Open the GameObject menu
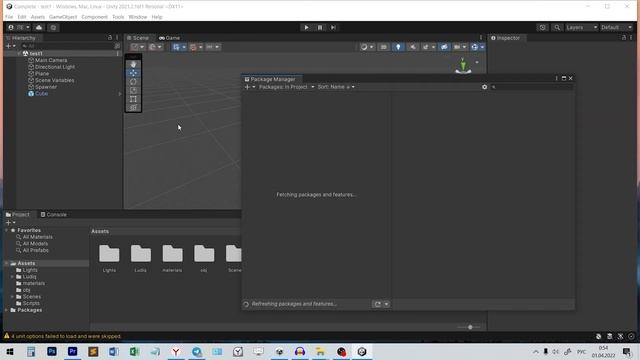This screenshot has height=360, width=640. coord(63,17)
